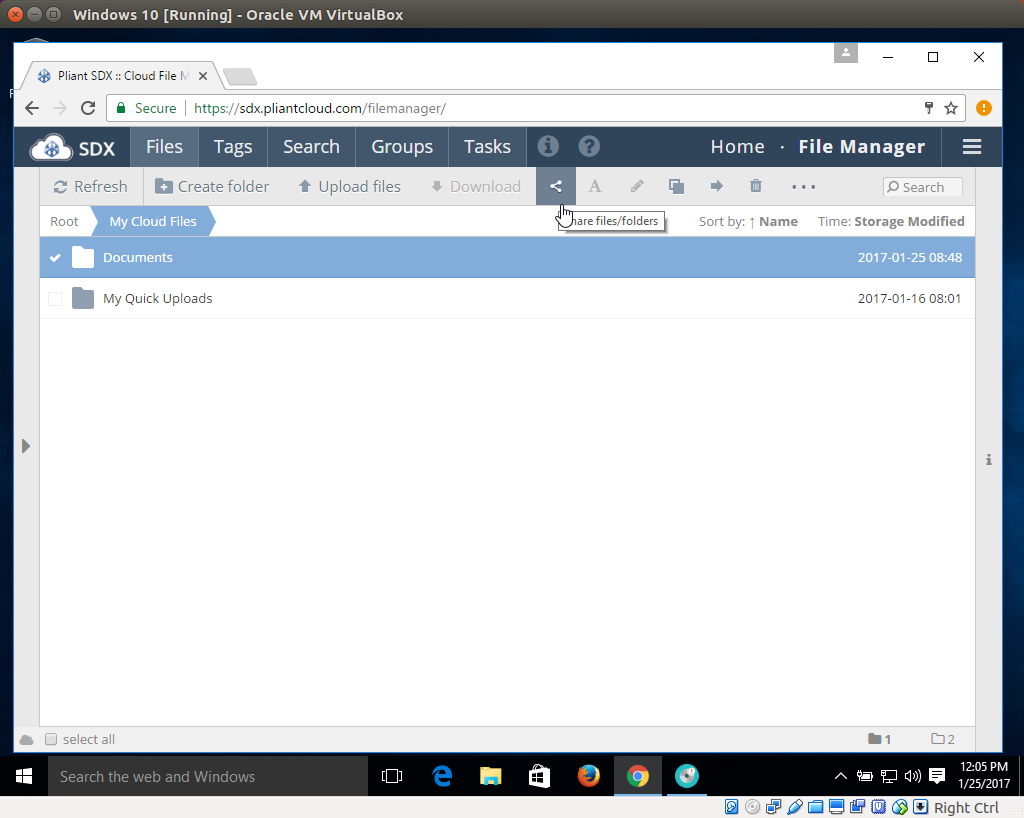Viewport: 1024px width, 818px height.
Task: Open Microsoft Edge from the taskbar
Action: point(442,776)
